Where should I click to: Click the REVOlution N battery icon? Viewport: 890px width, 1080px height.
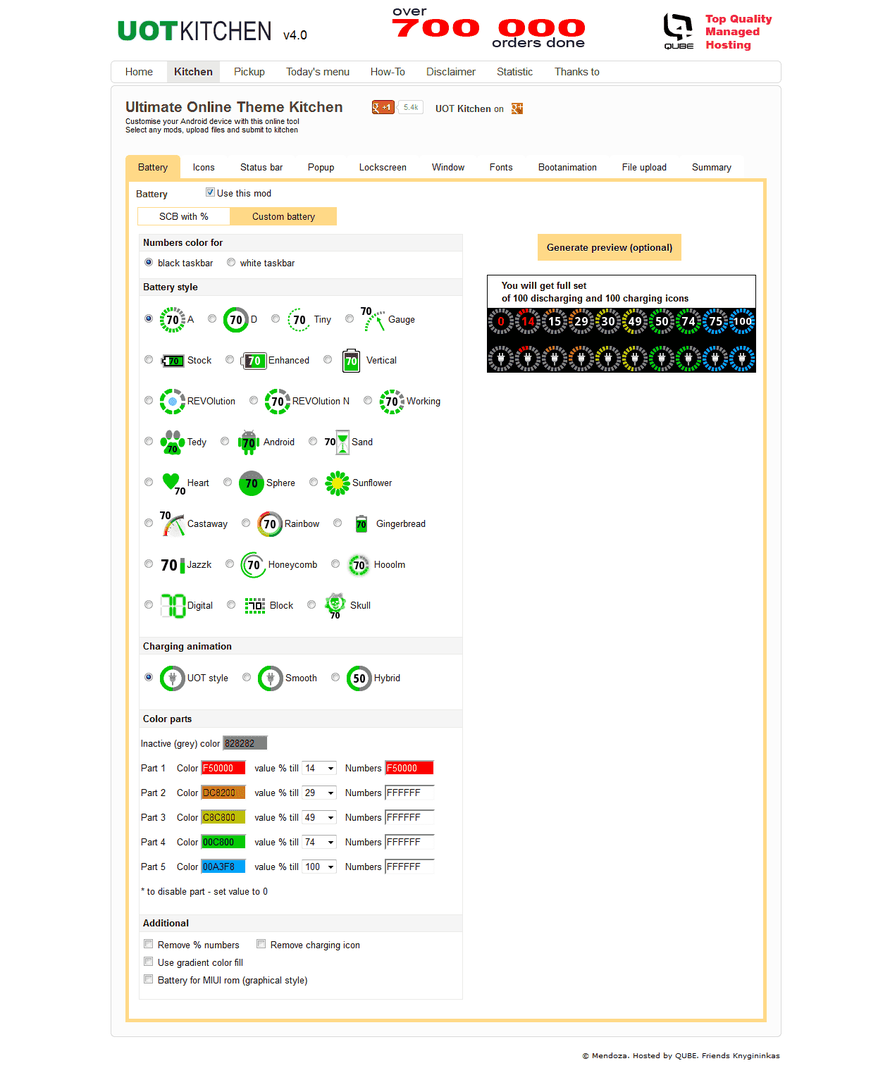[277, 401]
